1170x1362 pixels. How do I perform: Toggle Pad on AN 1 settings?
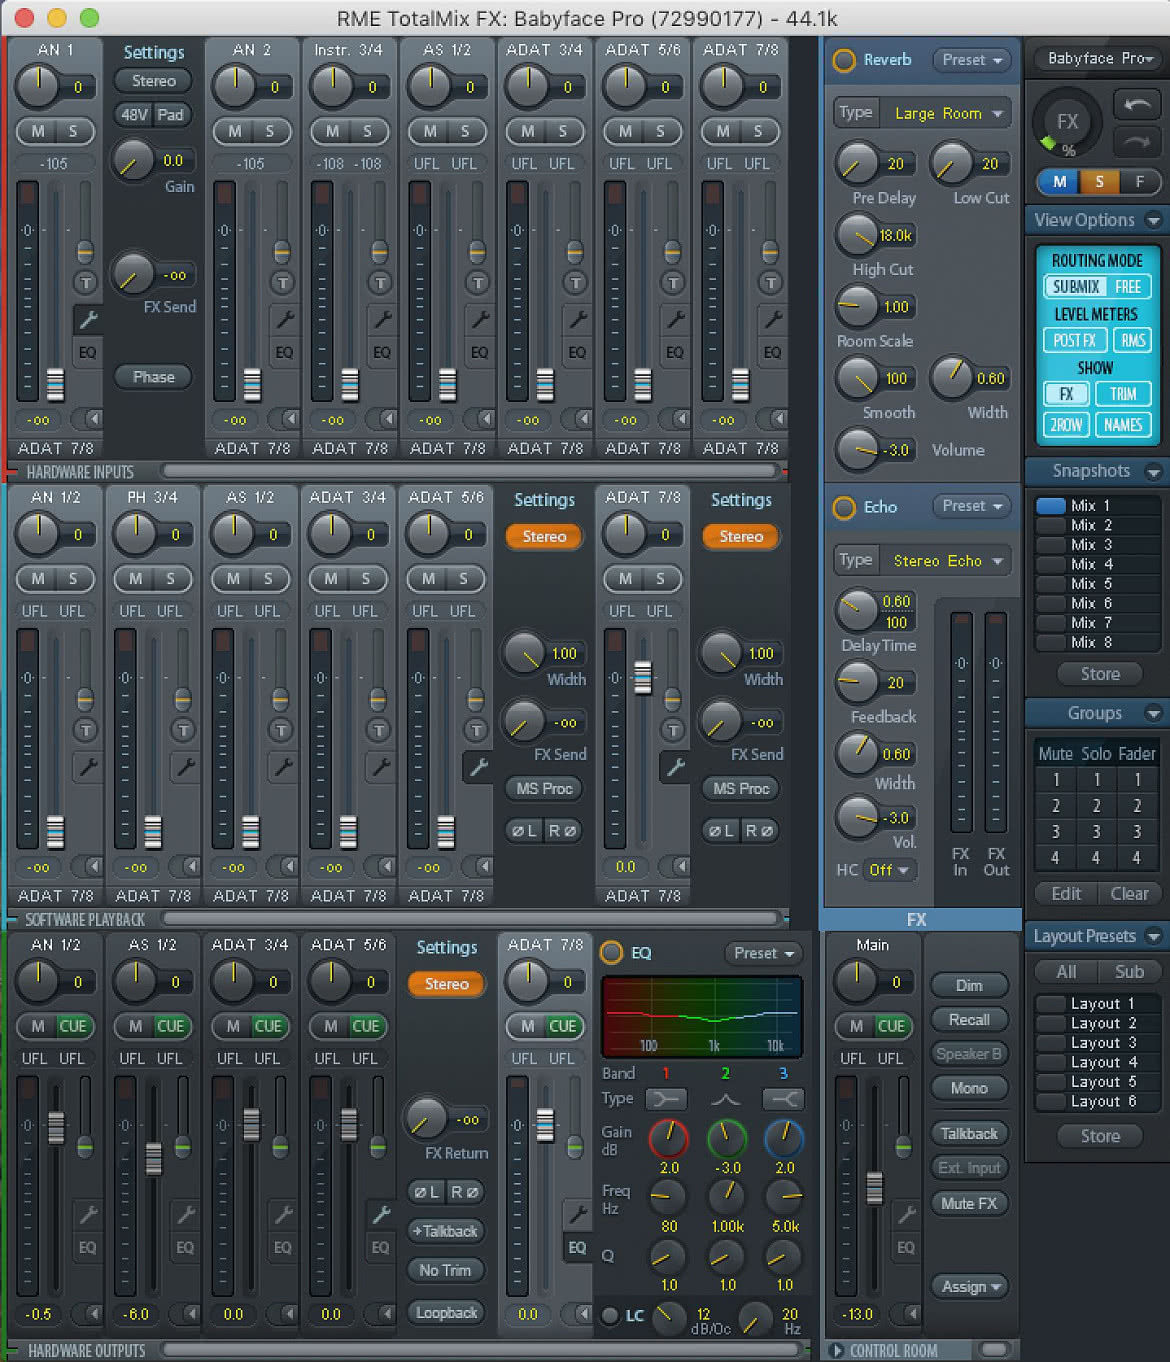pyautogui.click(x=171, y=114)
